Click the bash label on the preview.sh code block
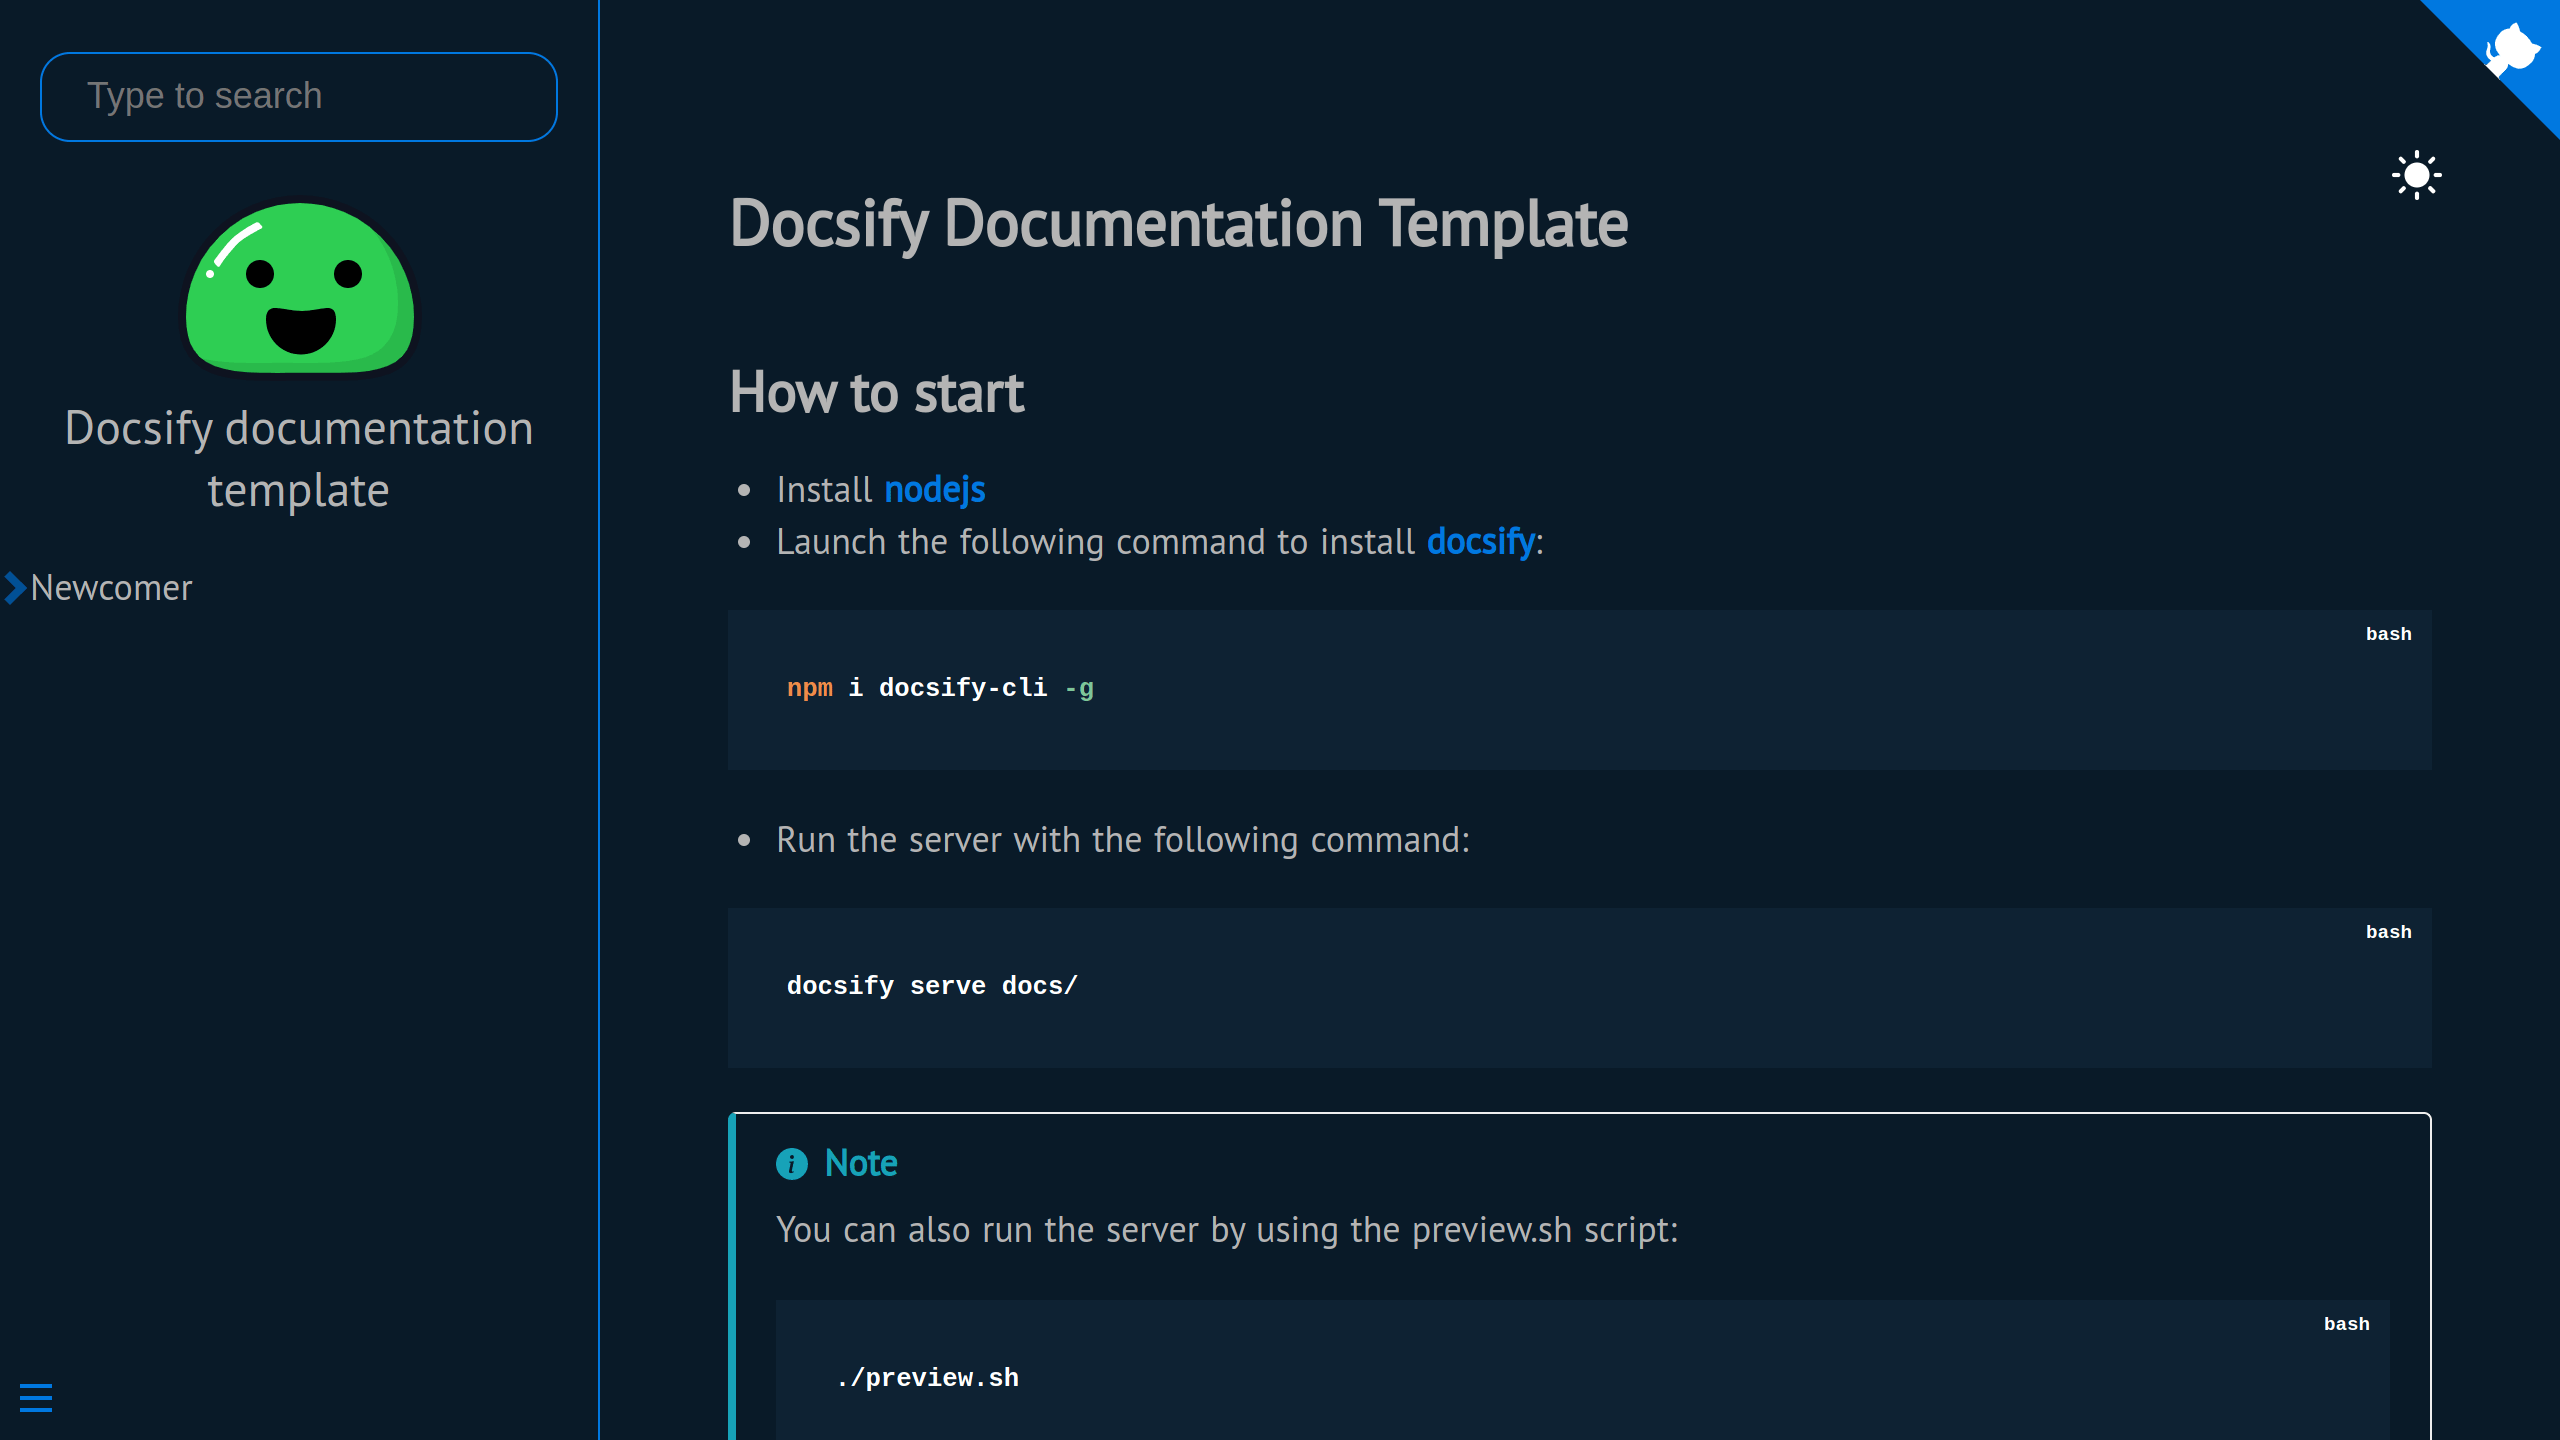Image resolution: width=2560 pixels, height=1440 pixels. [x=2347, y=1323]
